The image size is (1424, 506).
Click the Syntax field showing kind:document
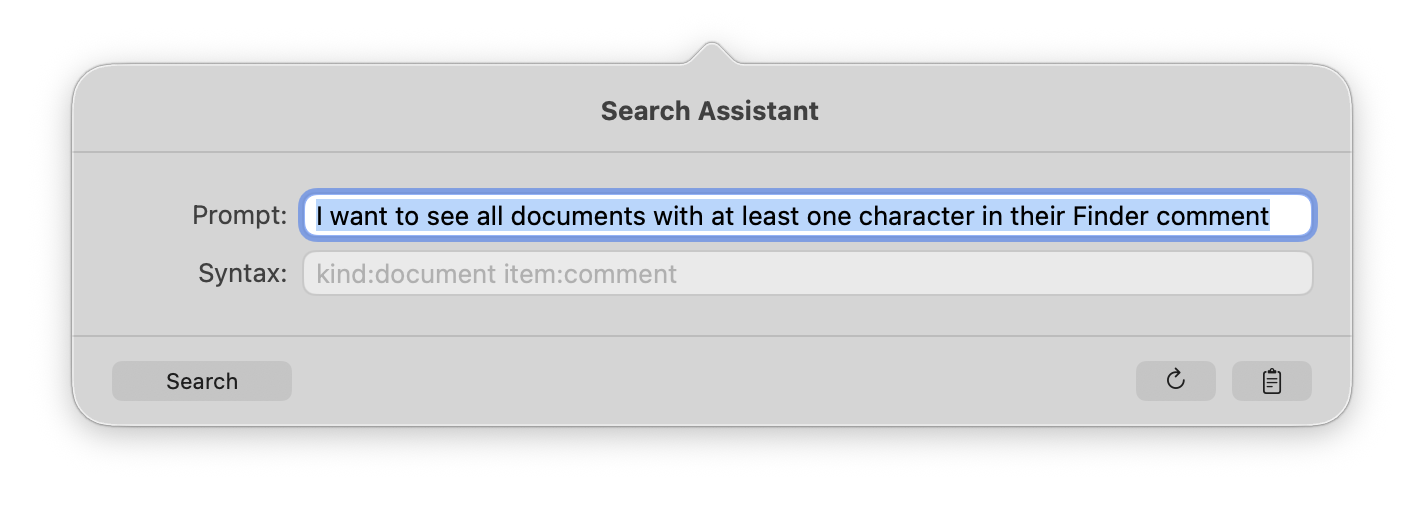[808, 273]
